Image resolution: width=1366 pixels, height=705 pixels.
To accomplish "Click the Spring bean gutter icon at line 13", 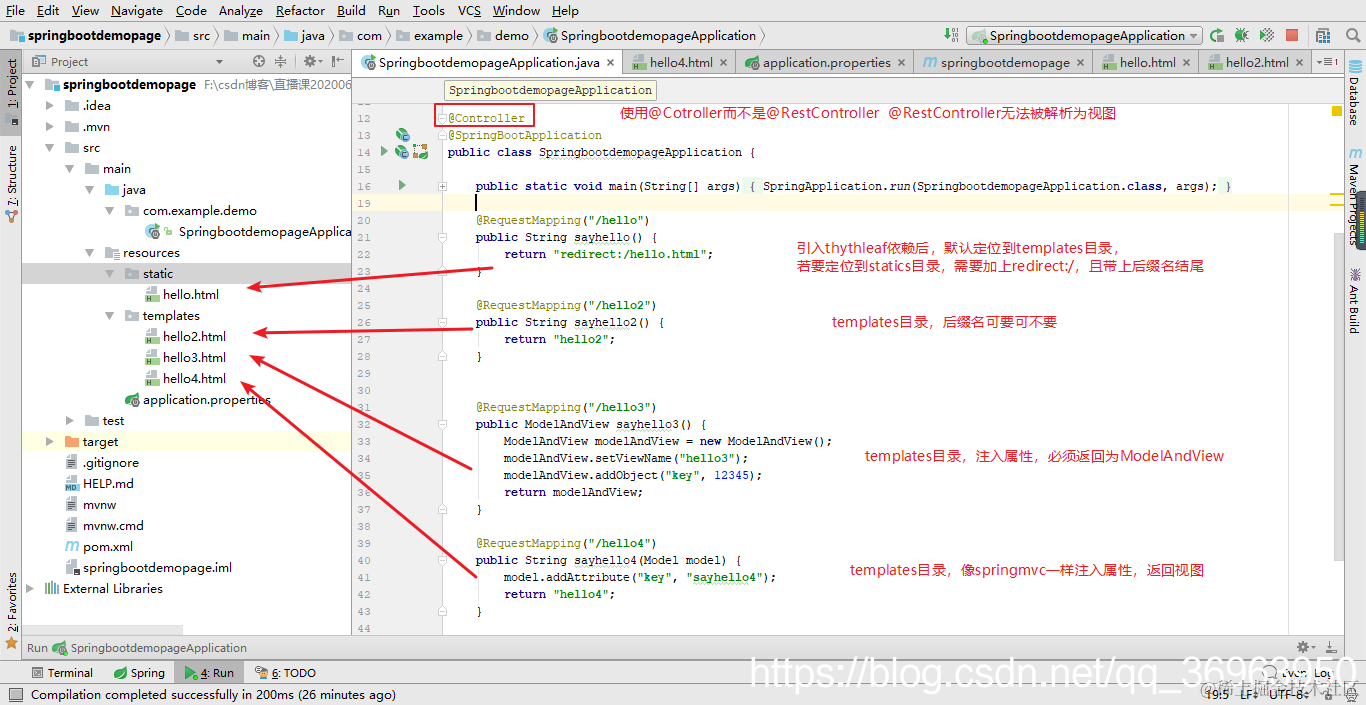I will (x=402, y=135).
